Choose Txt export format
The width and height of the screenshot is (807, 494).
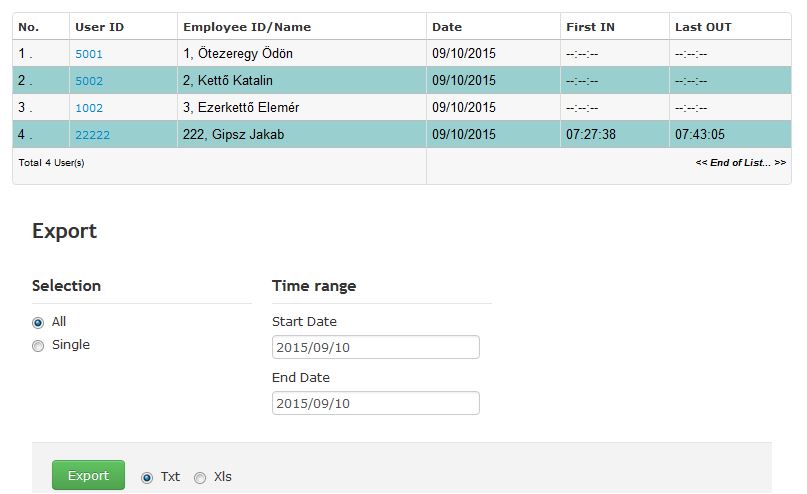pos(147,478)
